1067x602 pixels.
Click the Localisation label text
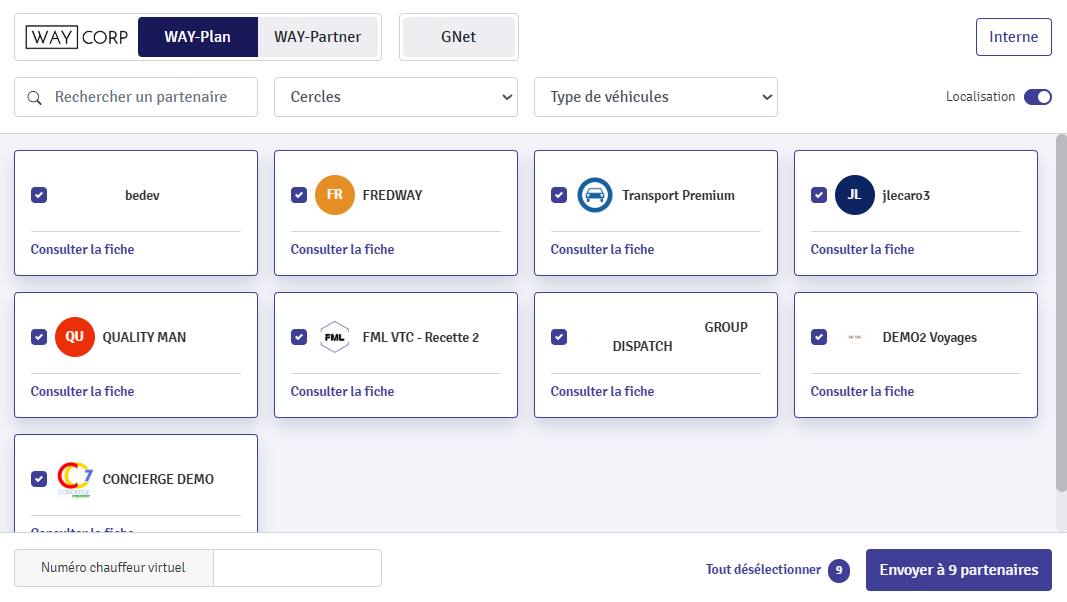click(x=981, y=97)
